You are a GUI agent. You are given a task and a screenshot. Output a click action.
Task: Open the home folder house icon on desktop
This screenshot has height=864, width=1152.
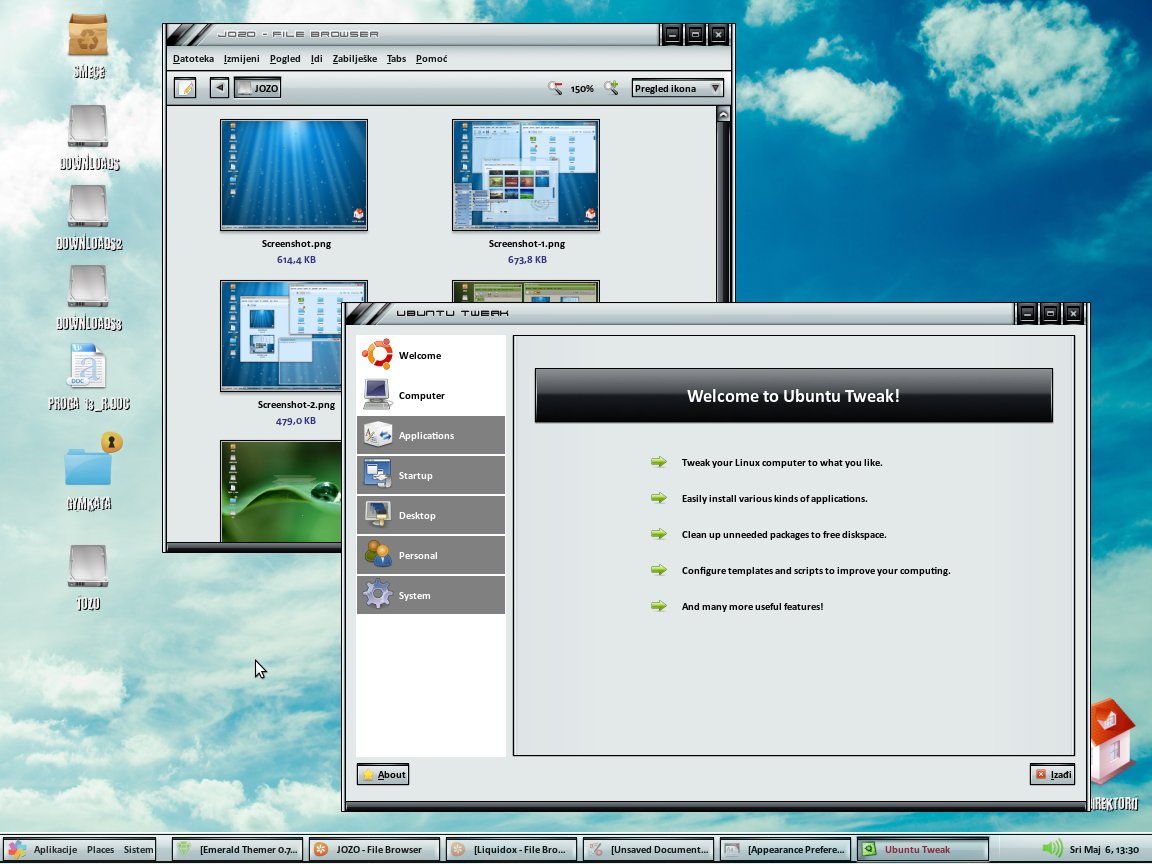tap(1113, 742)
